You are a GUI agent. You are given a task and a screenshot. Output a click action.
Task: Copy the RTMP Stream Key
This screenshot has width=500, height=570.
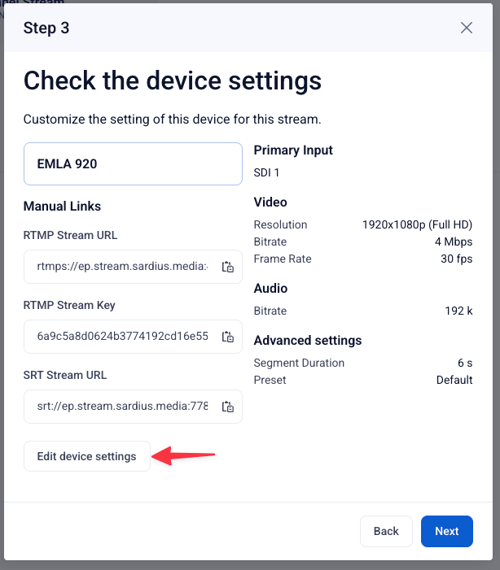click(x=228, y=337)
